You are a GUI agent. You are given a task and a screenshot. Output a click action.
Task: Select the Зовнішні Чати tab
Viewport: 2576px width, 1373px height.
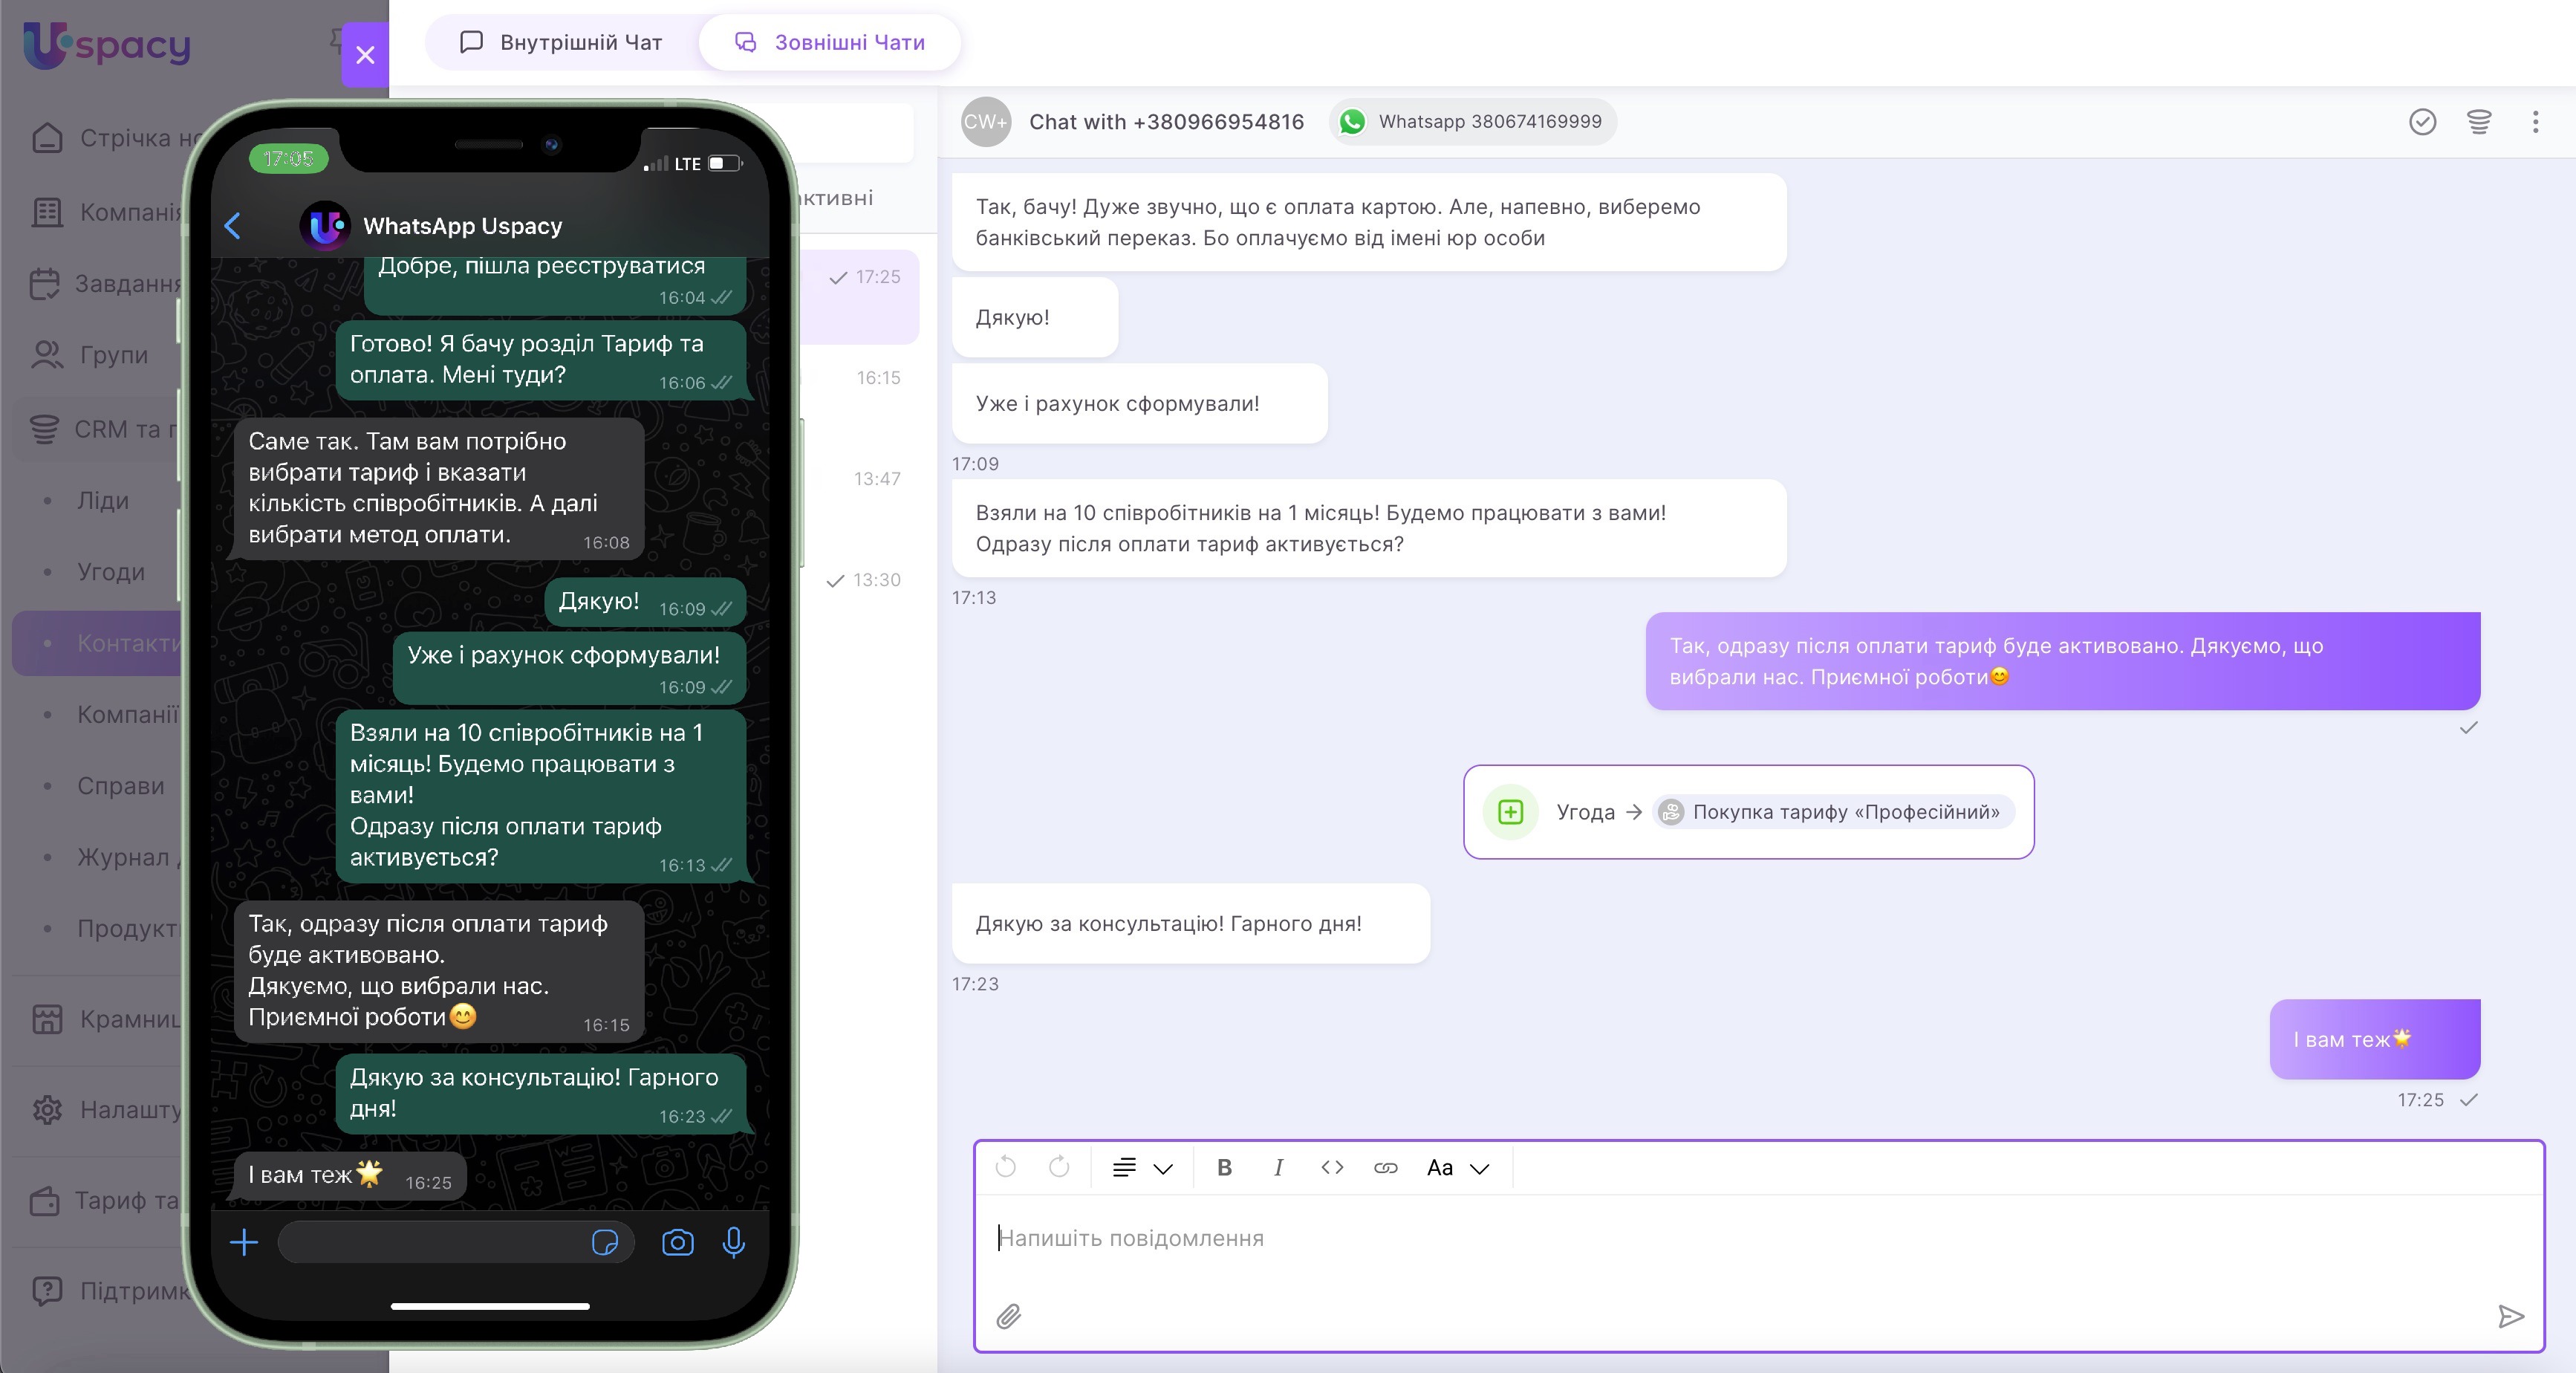click(830, 42)
